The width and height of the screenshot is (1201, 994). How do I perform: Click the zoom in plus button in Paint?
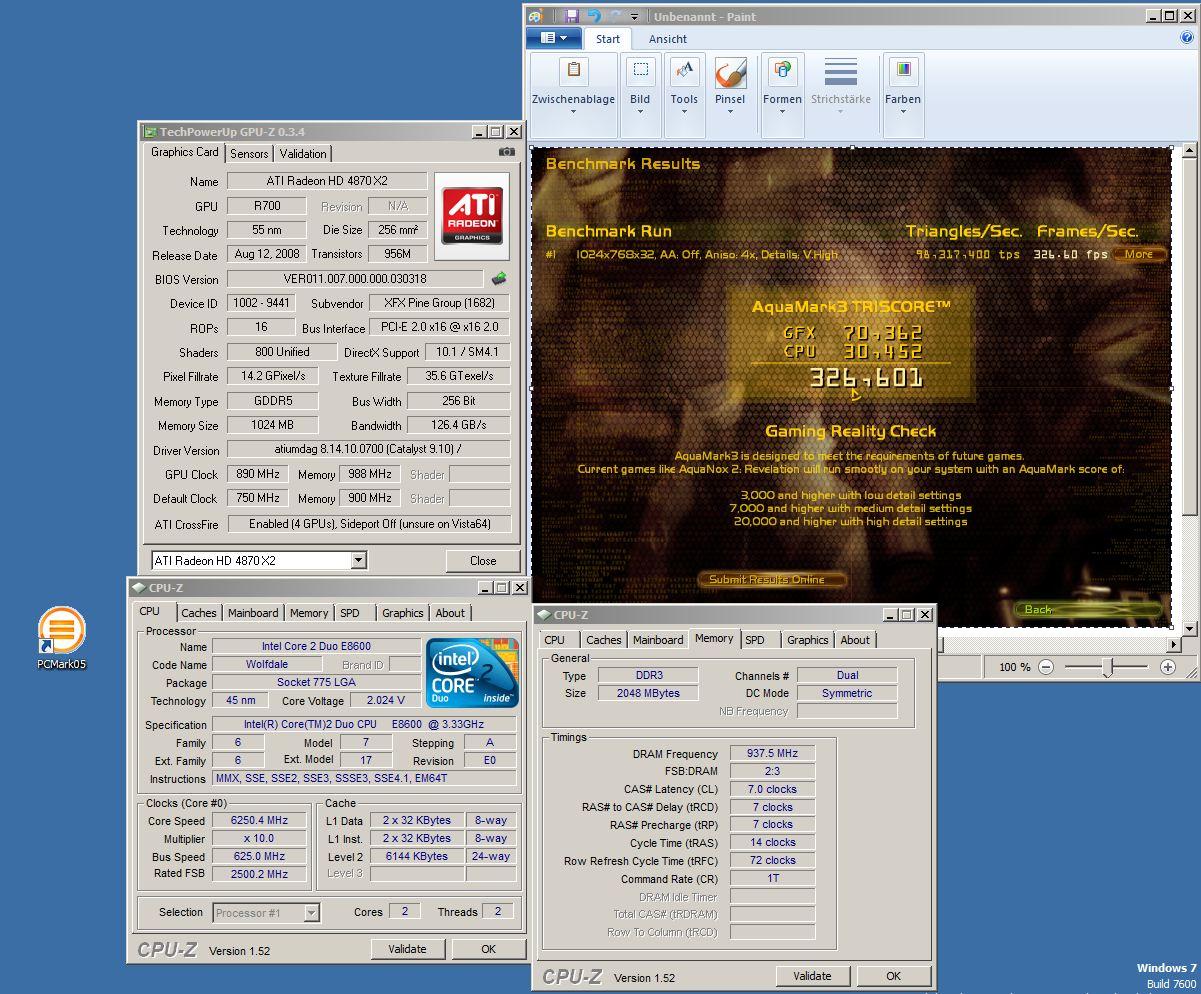(1167, 667)
